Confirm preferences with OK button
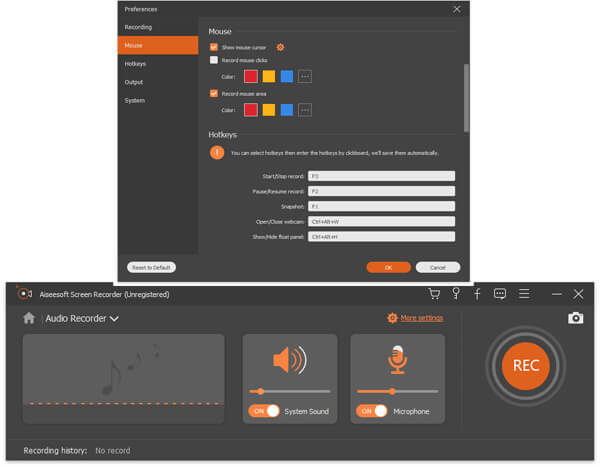 coord(388,267)
